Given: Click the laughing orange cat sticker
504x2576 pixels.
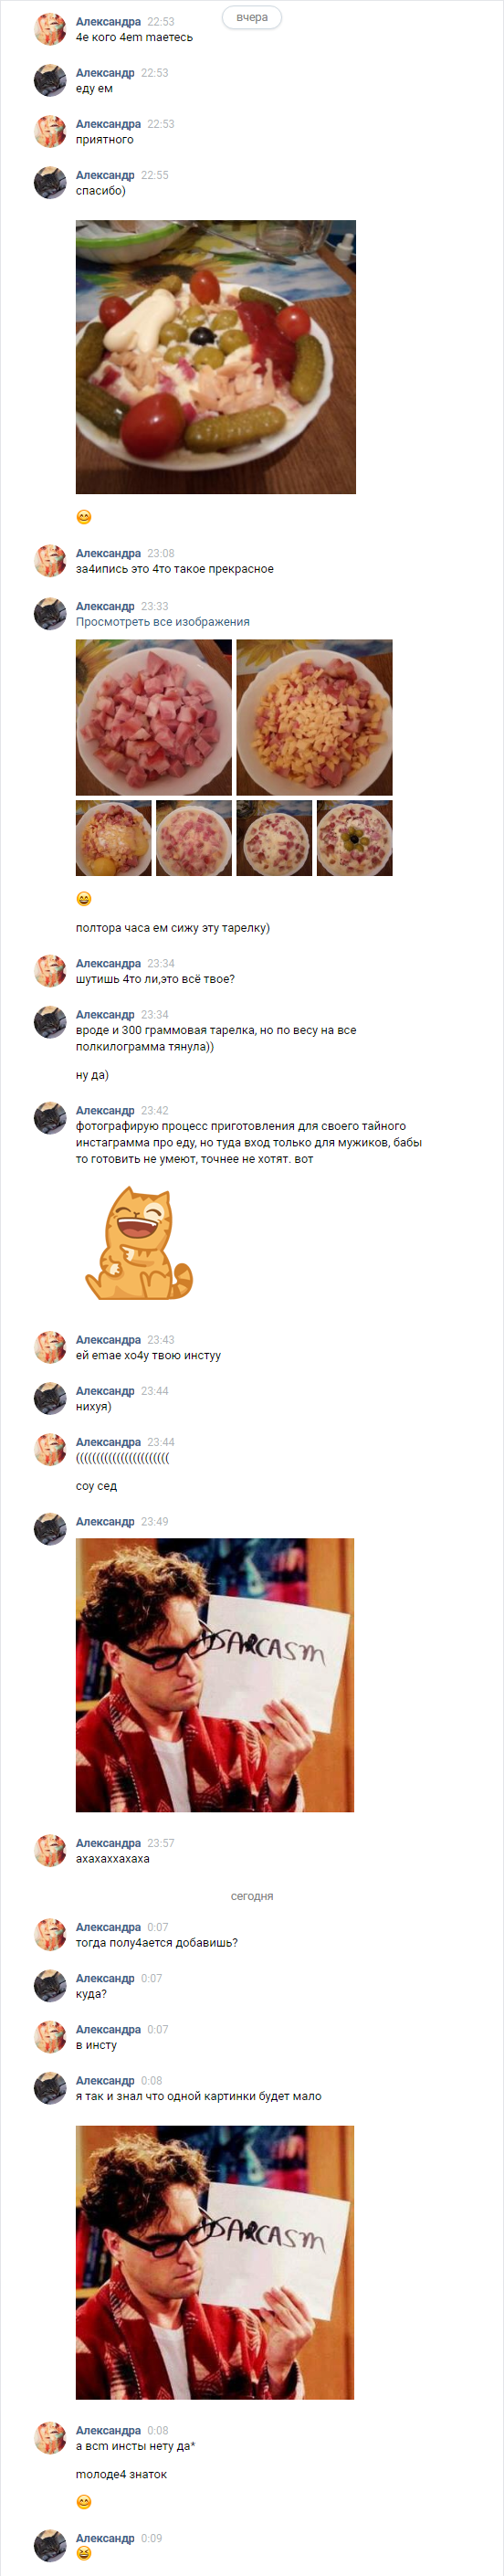Looking at the screenshot, I should pyautogui.click(x=139, y=1243).
